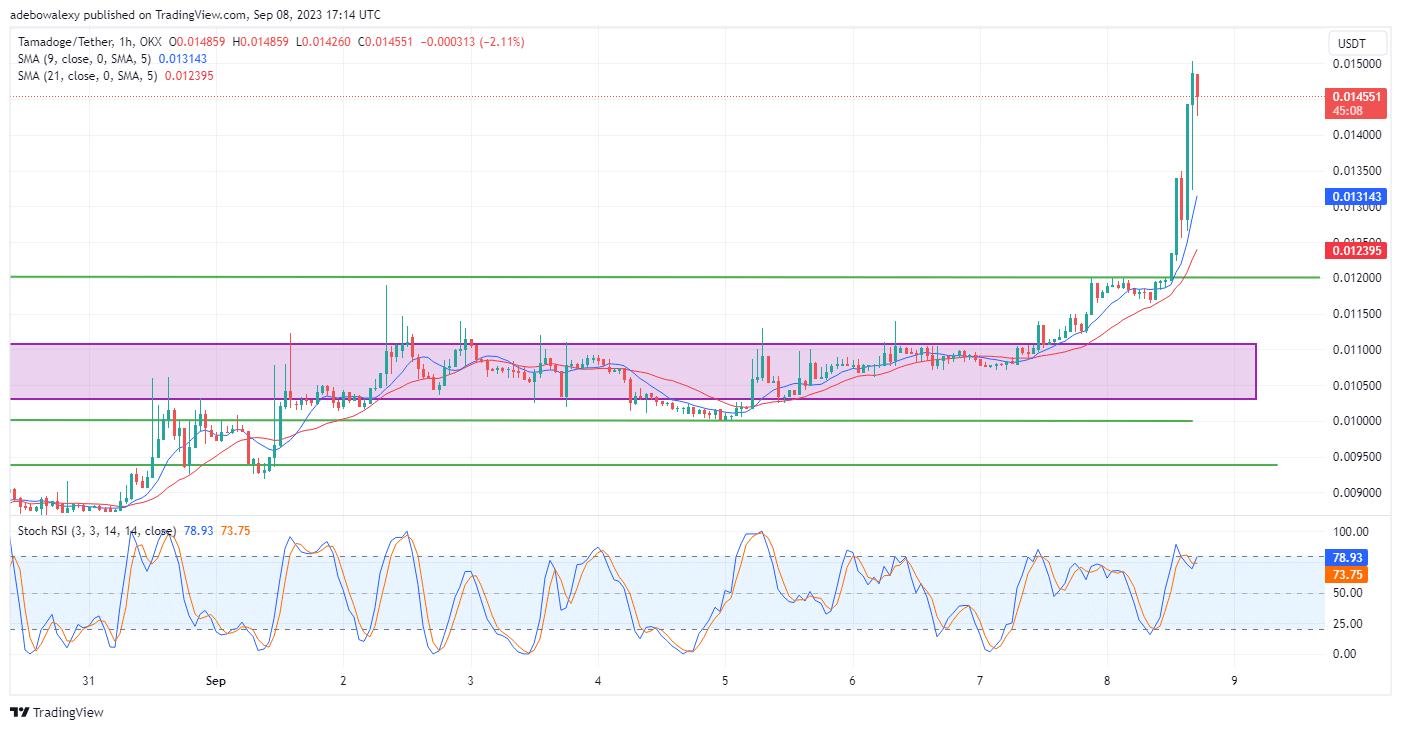Click the date label 9 on time axis
The image size is (1401, 730).
click(x=1234, y=681)
